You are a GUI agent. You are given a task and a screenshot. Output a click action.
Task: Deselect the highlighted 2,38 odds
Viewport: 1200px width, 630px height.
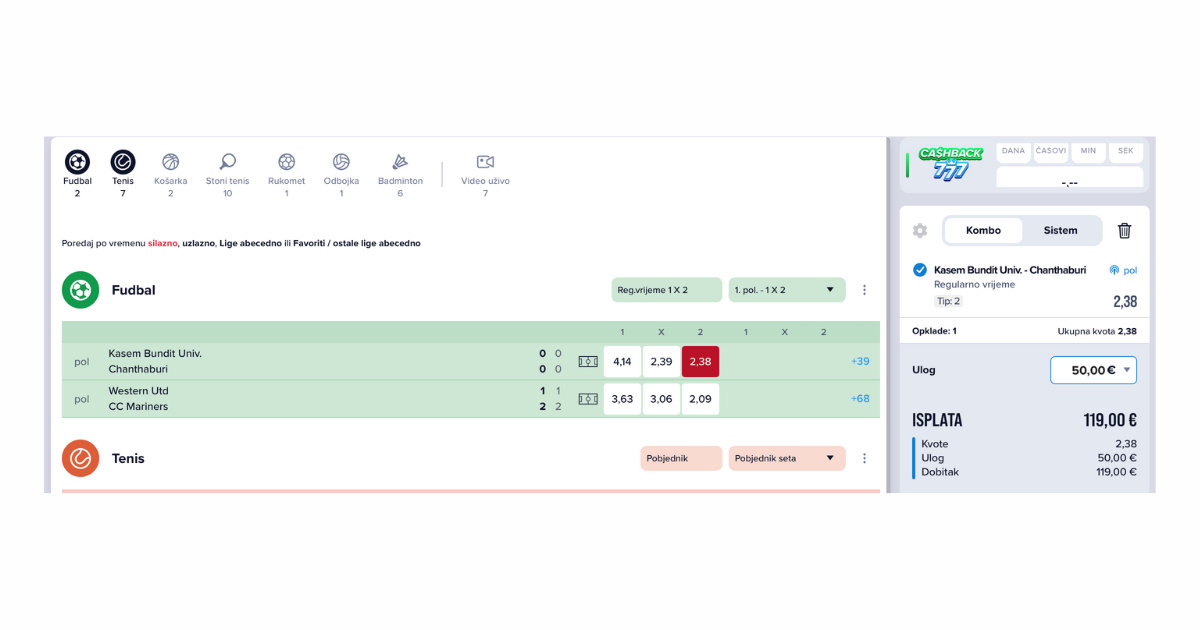click(x=700, y=362)
